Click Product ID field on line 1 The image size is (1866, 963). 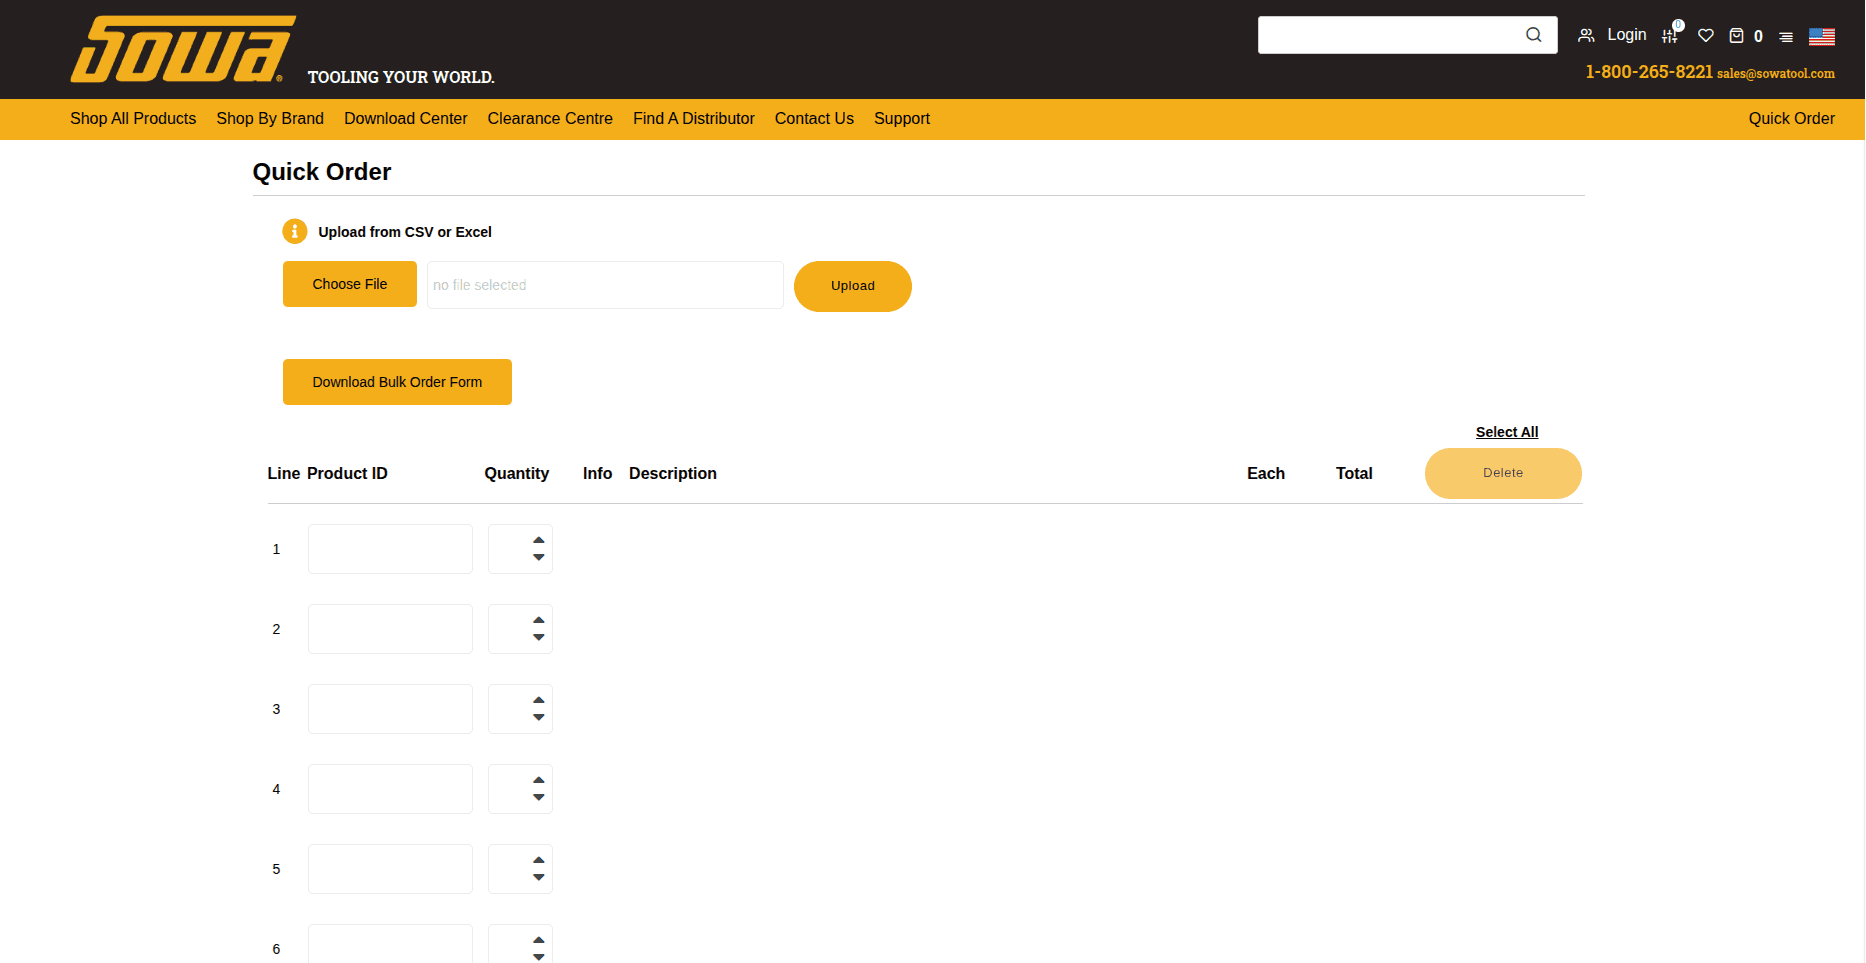390,549
